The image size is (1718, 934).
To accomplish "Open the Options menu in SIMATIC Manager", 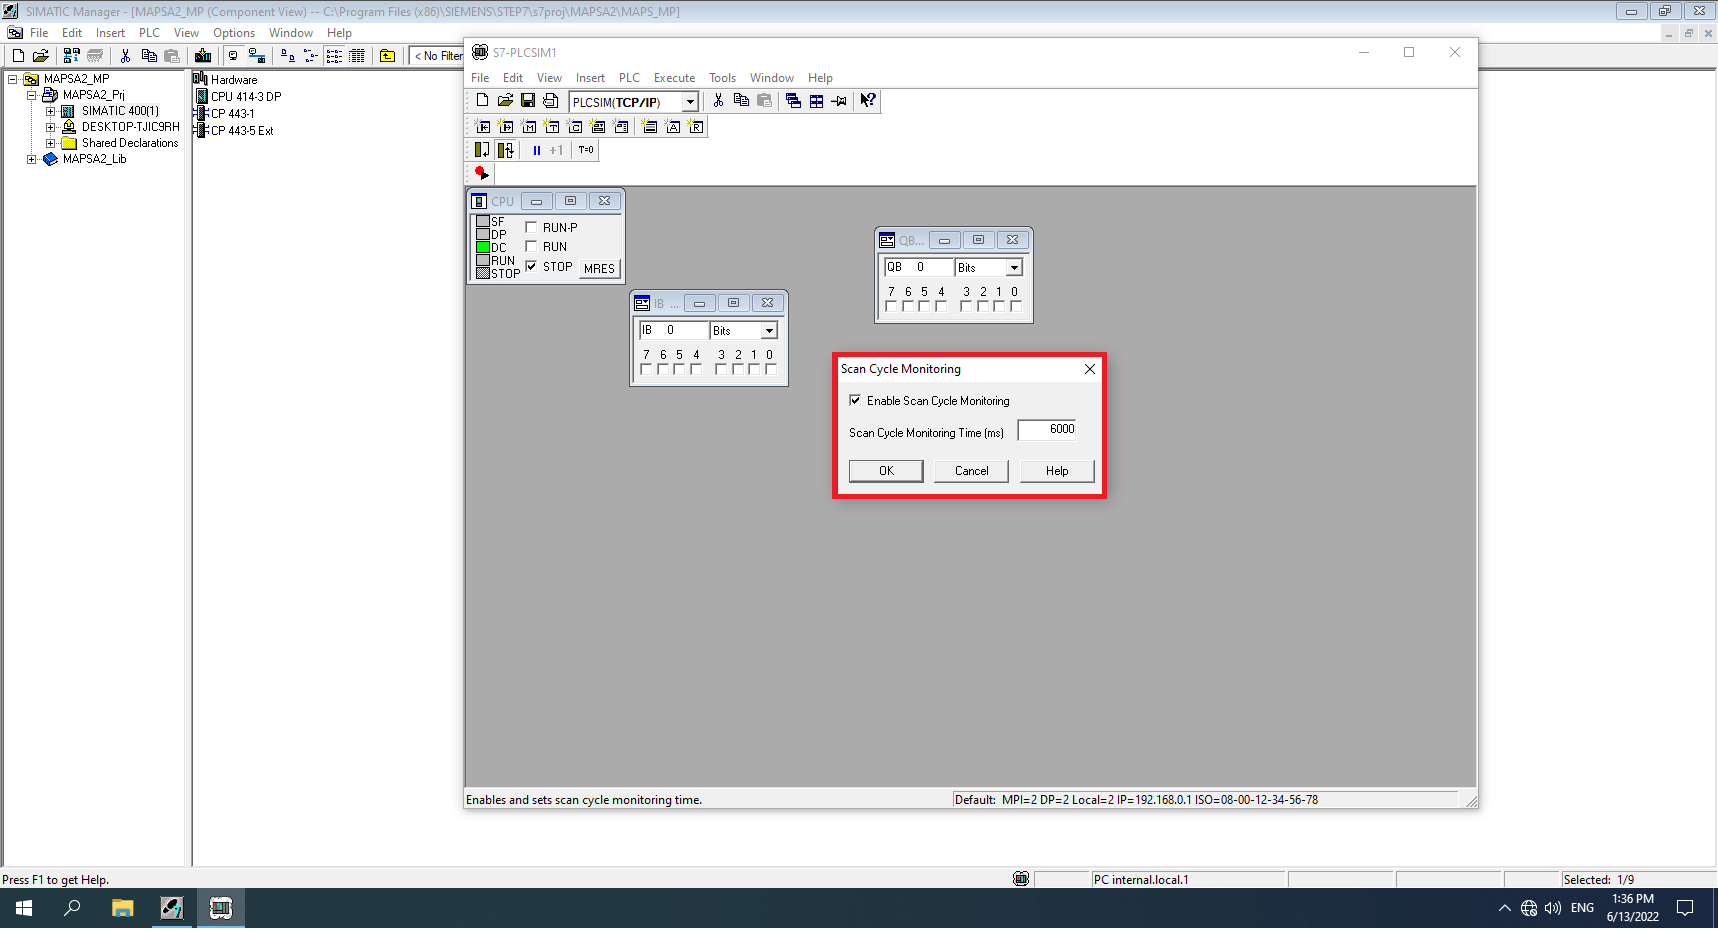I will click(x=233, y=33).
